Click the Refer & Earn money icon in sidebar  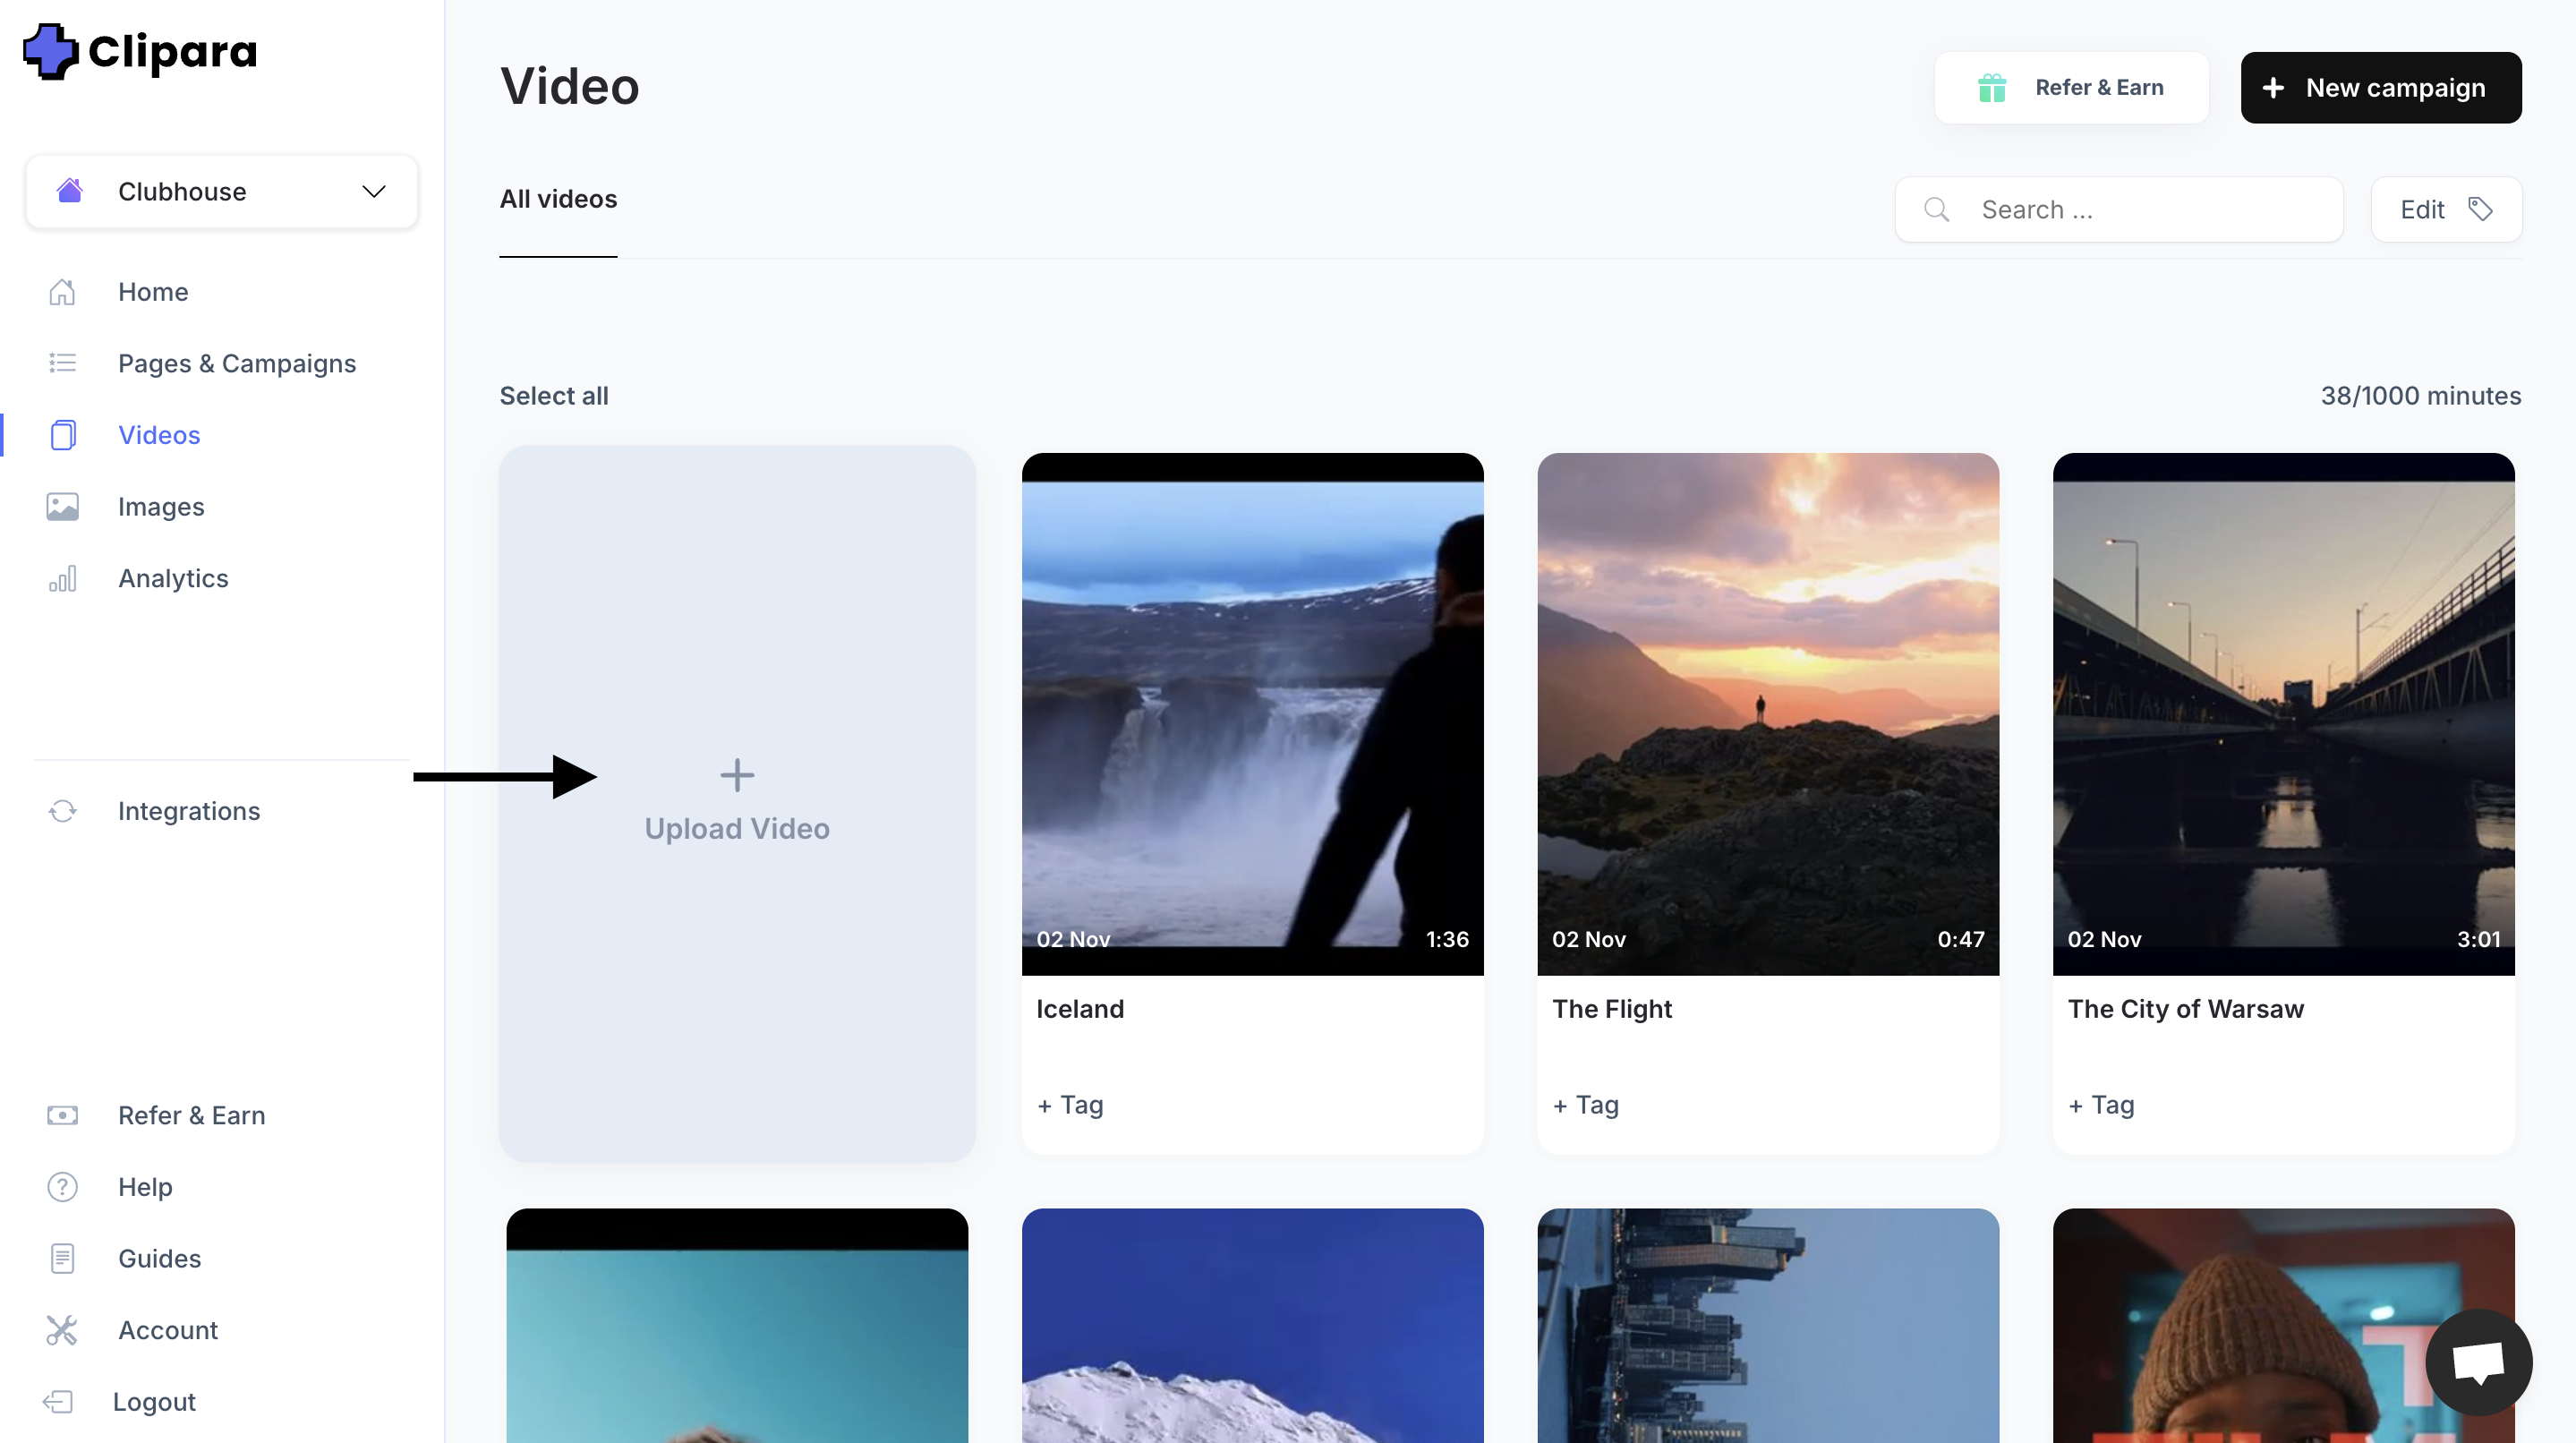[x=62, y=1115]
